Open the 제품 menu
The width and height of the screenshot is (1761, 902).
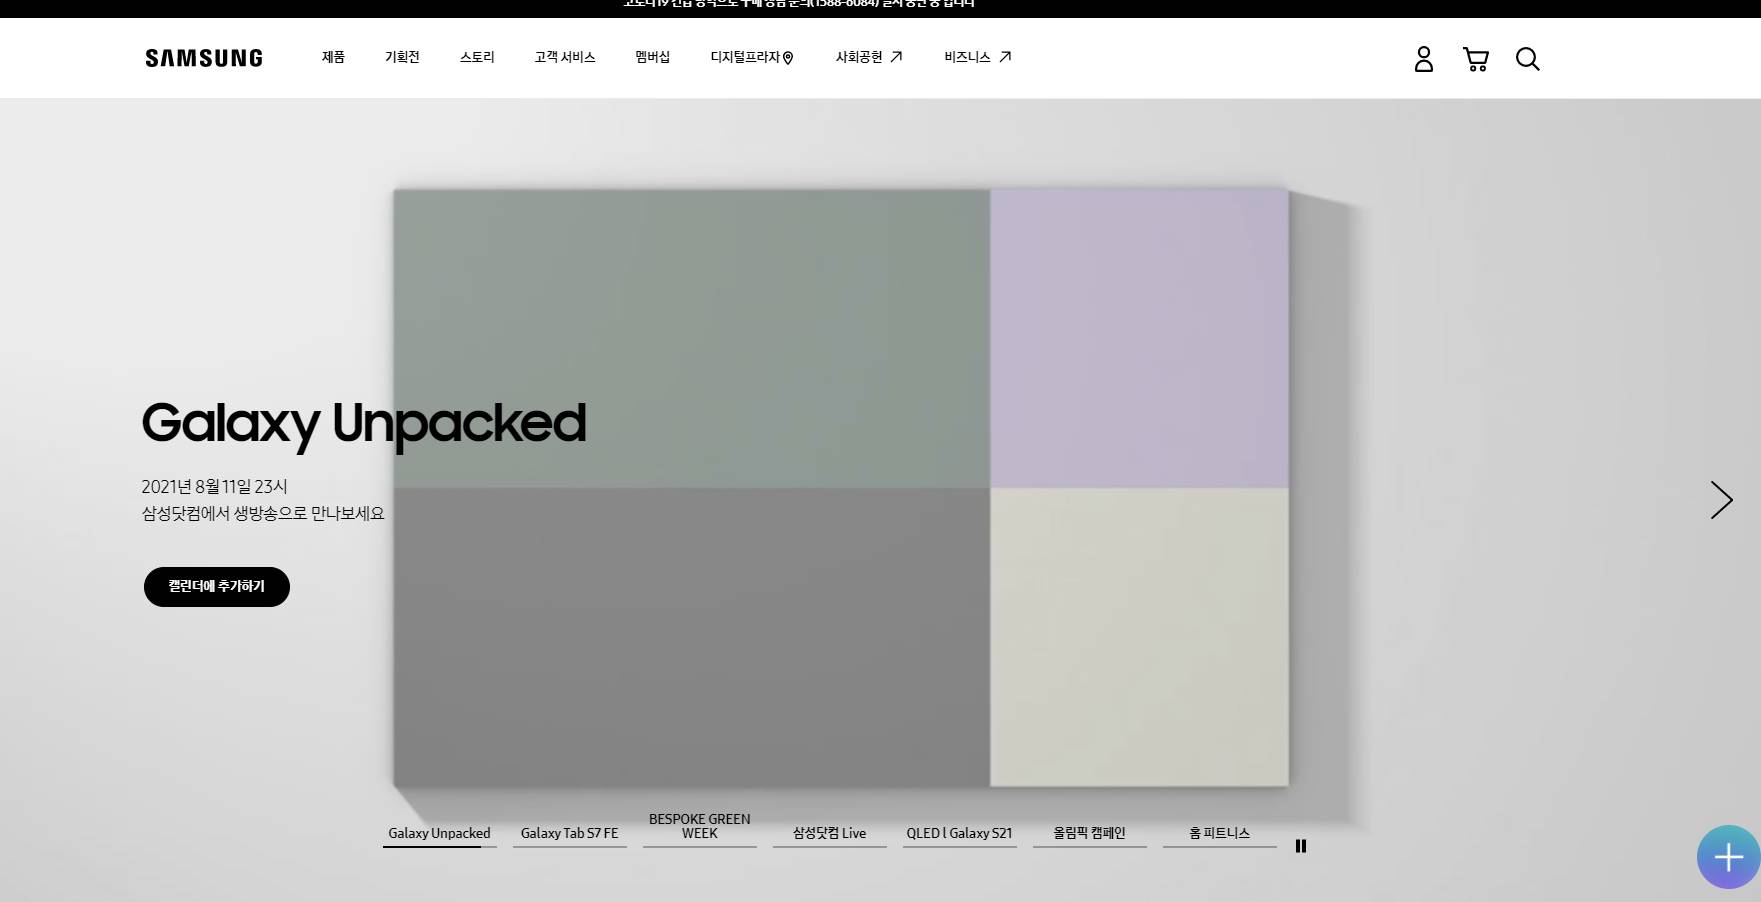(333, 57)
